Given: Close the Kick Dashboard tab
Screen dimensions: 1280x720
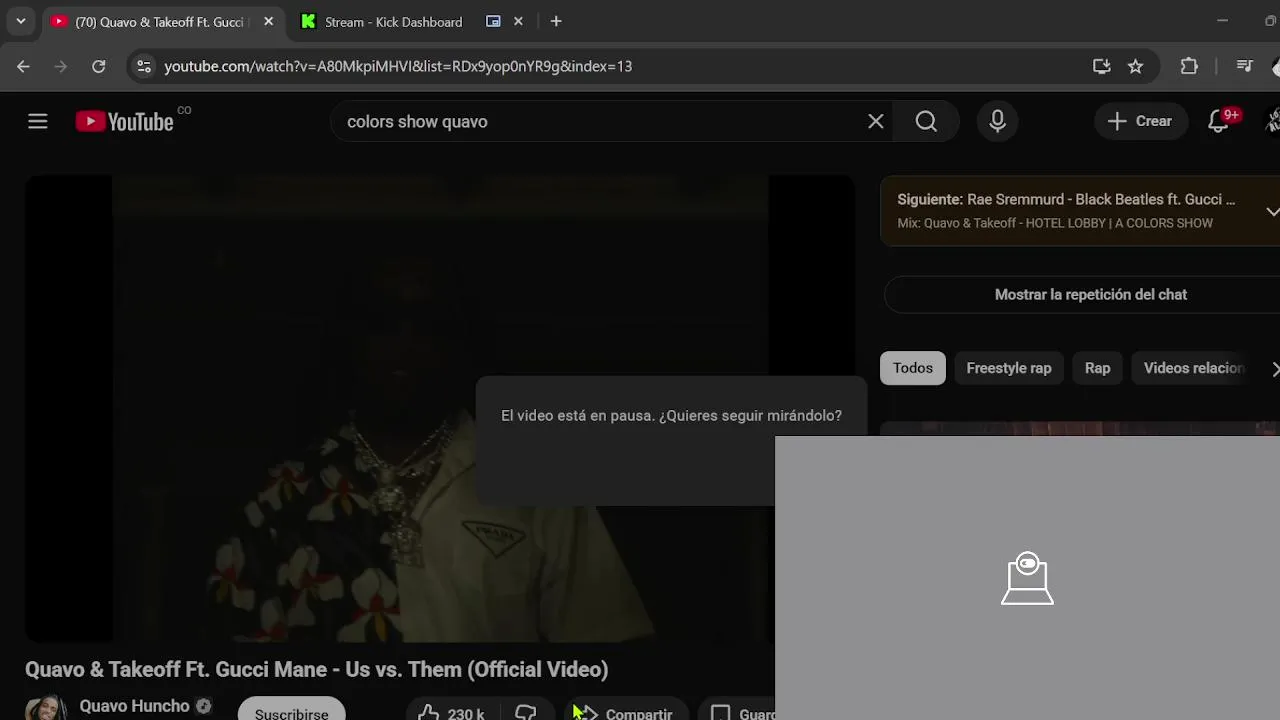Looking at the screenshot, I should click(518, 21).
